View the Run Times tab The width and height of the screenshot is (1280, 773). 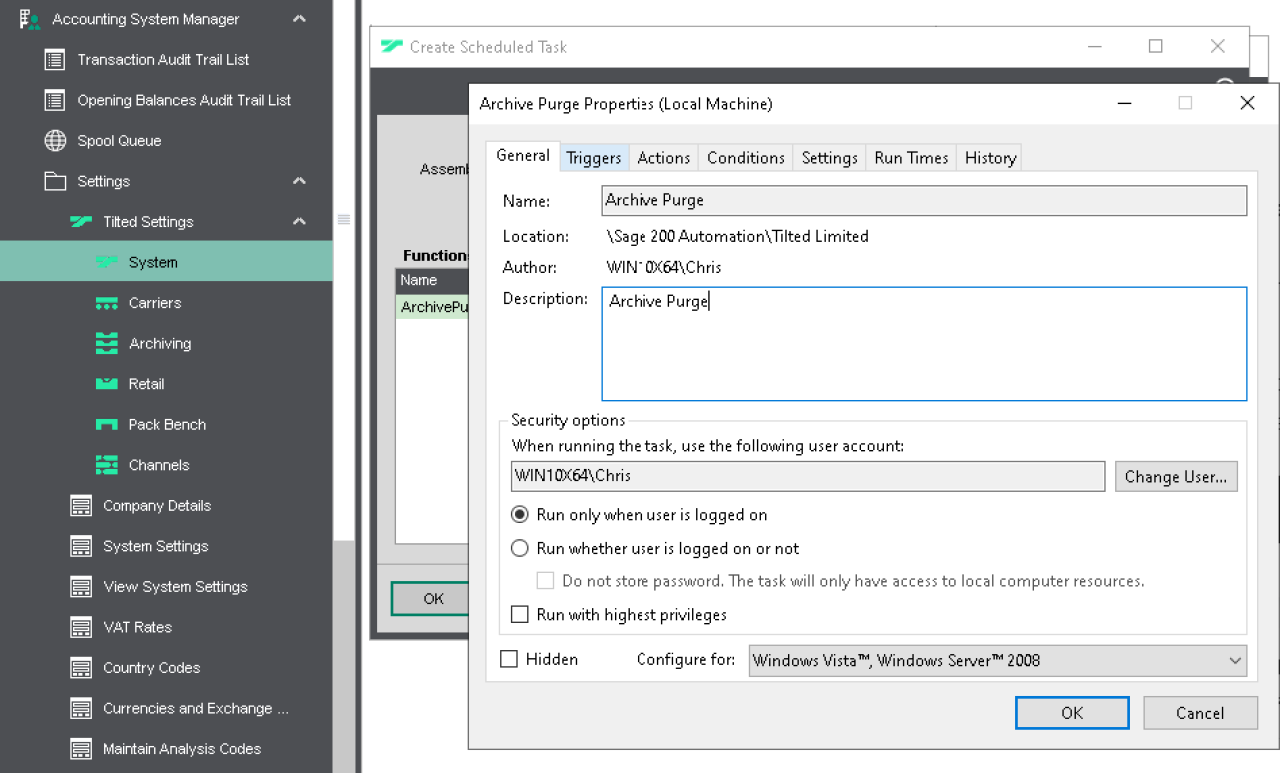(911, 158)
